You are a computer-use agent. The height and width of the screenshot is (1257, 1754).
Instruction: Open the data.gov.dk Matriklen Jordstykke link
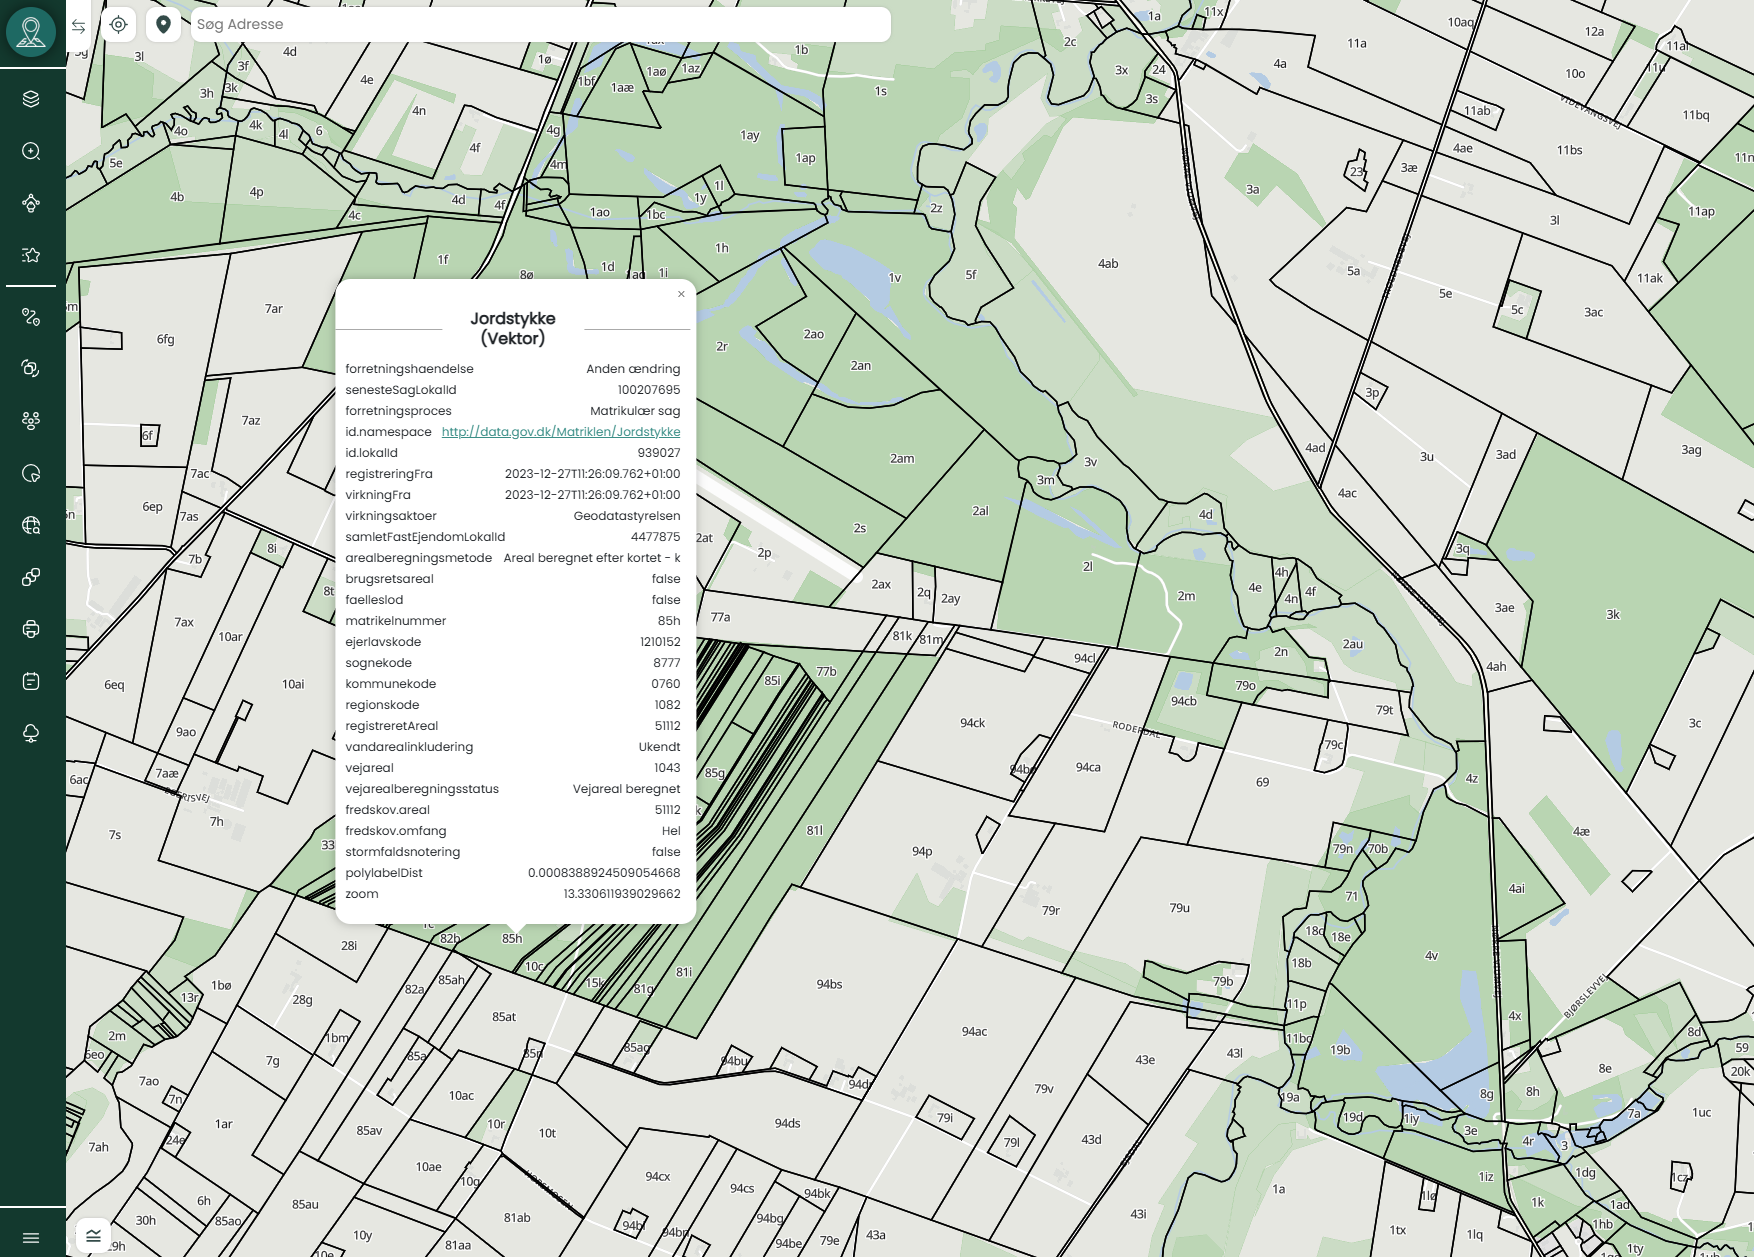point(560,432)
